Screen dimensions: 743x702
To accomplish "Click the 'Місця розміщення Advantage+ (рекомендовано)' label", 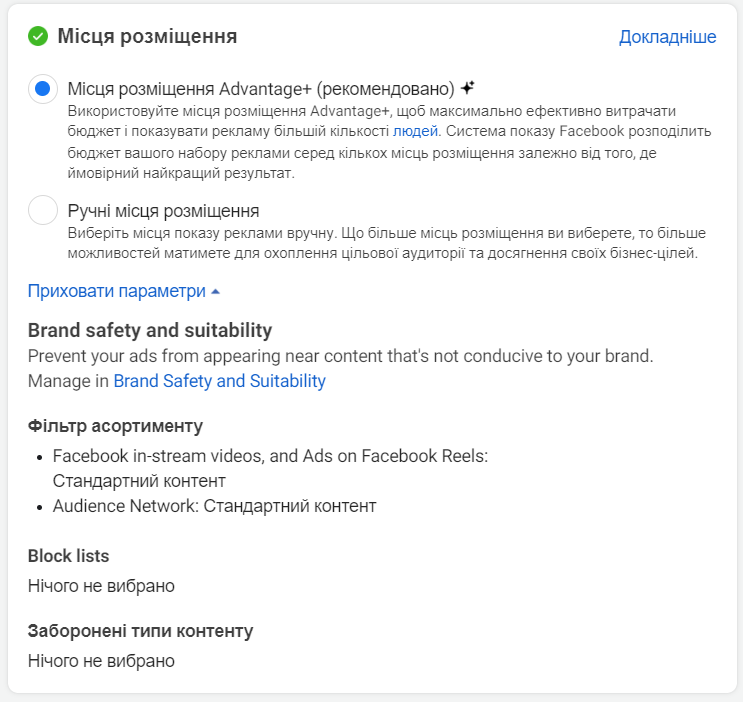I will 261,88.
